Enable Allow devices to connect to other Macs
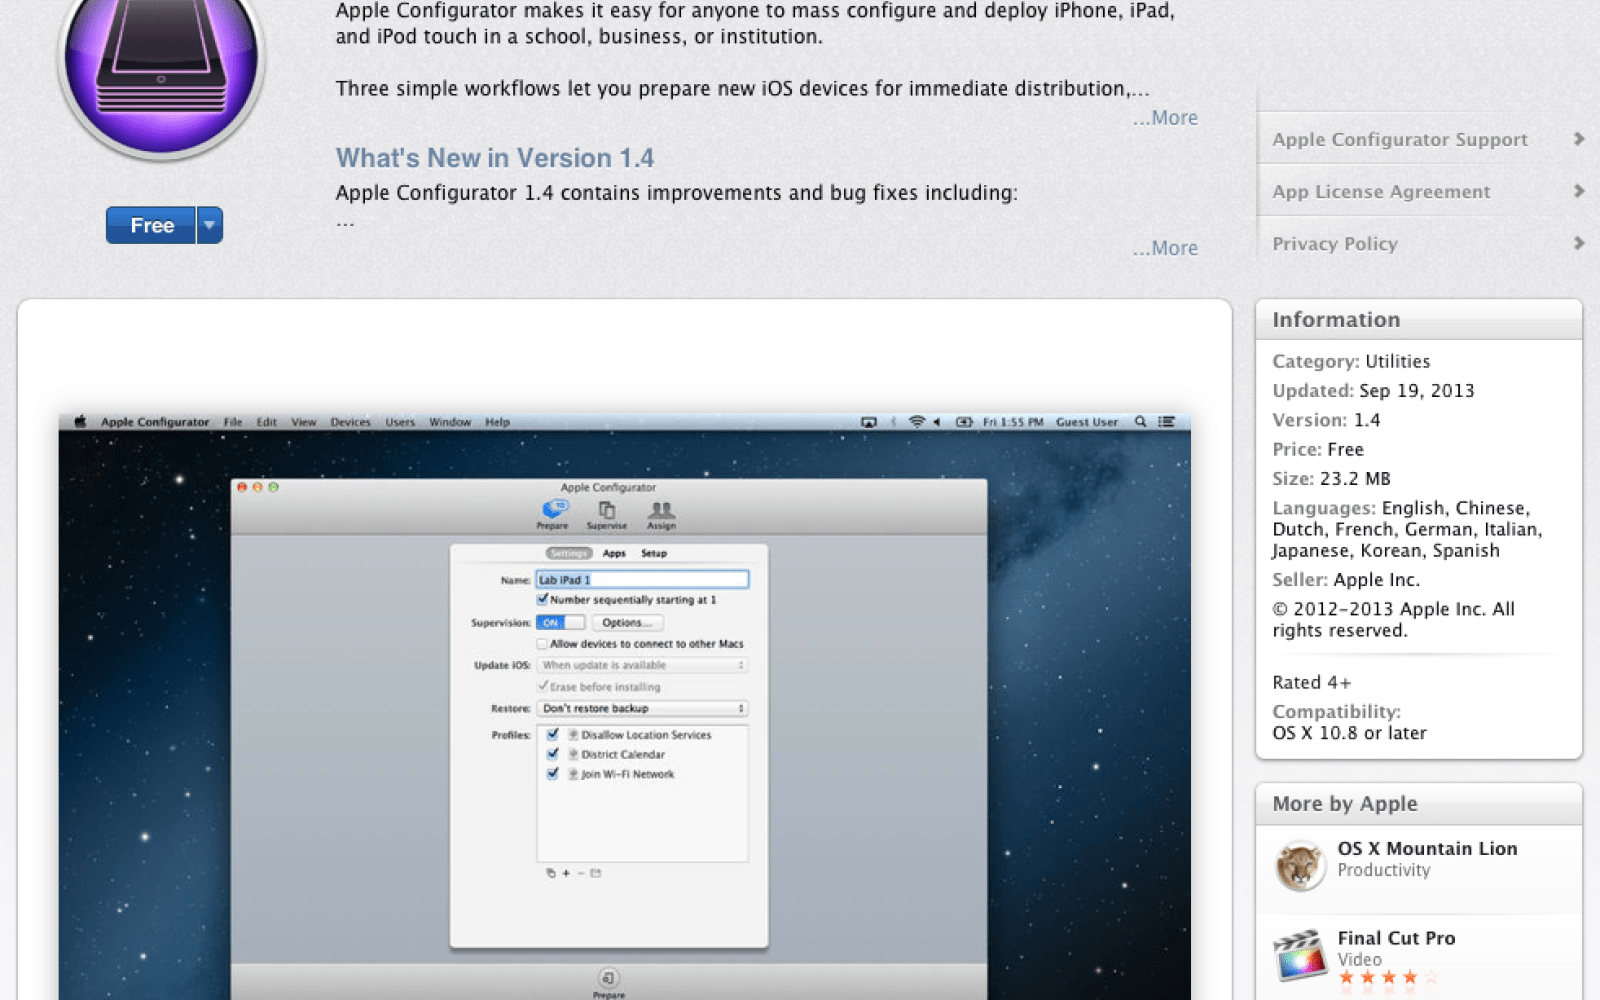This screenshot has width=1600, height=1000. click(544, 643)
